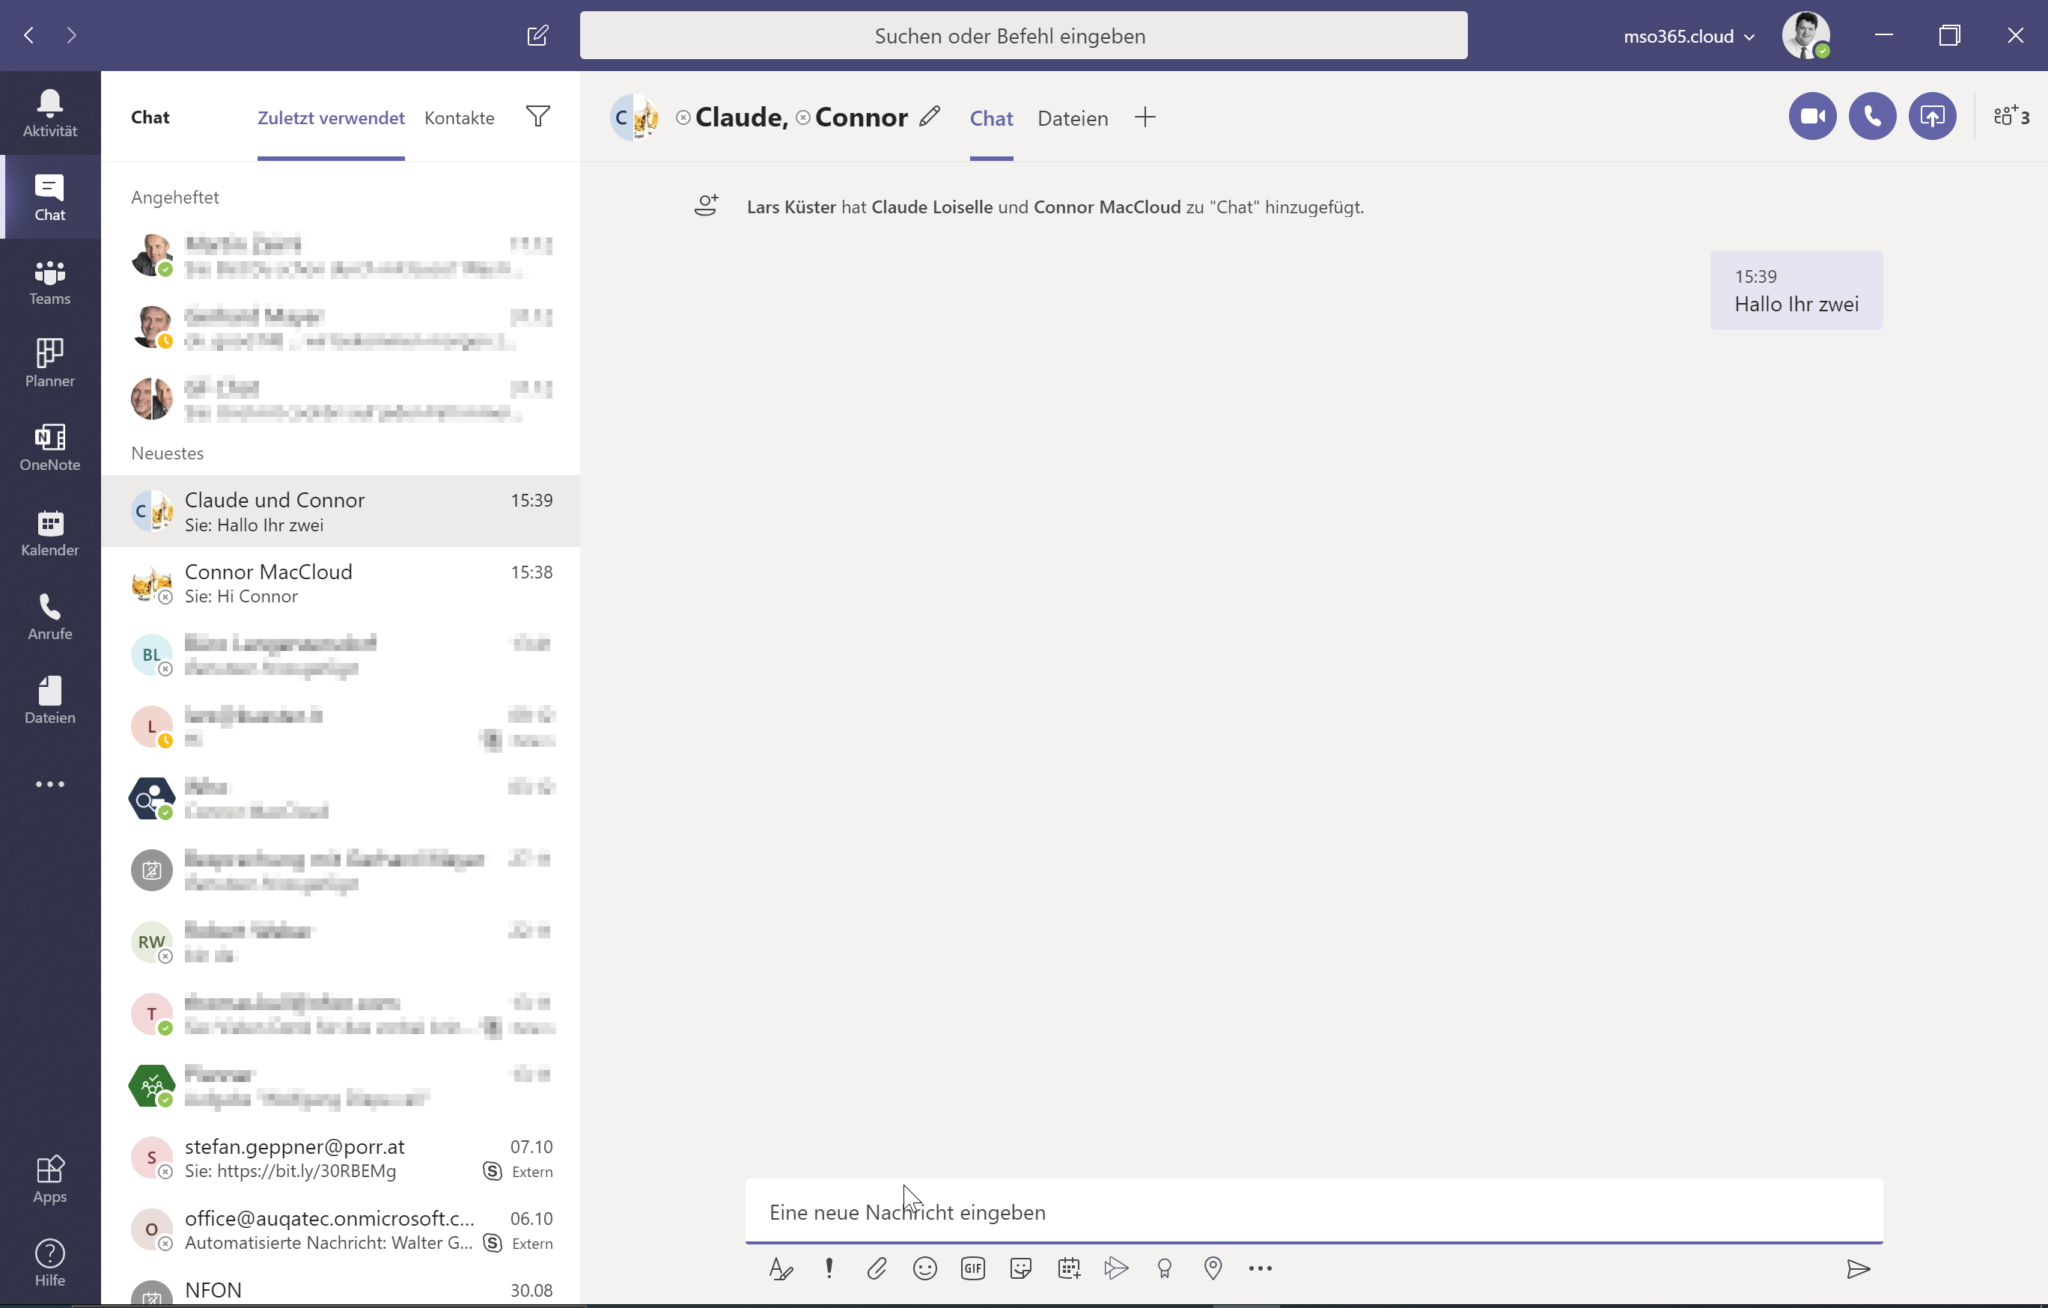Open your profile picture menu
Viewport: 2048px width, 1308px height.
(x=1806, y=36)
